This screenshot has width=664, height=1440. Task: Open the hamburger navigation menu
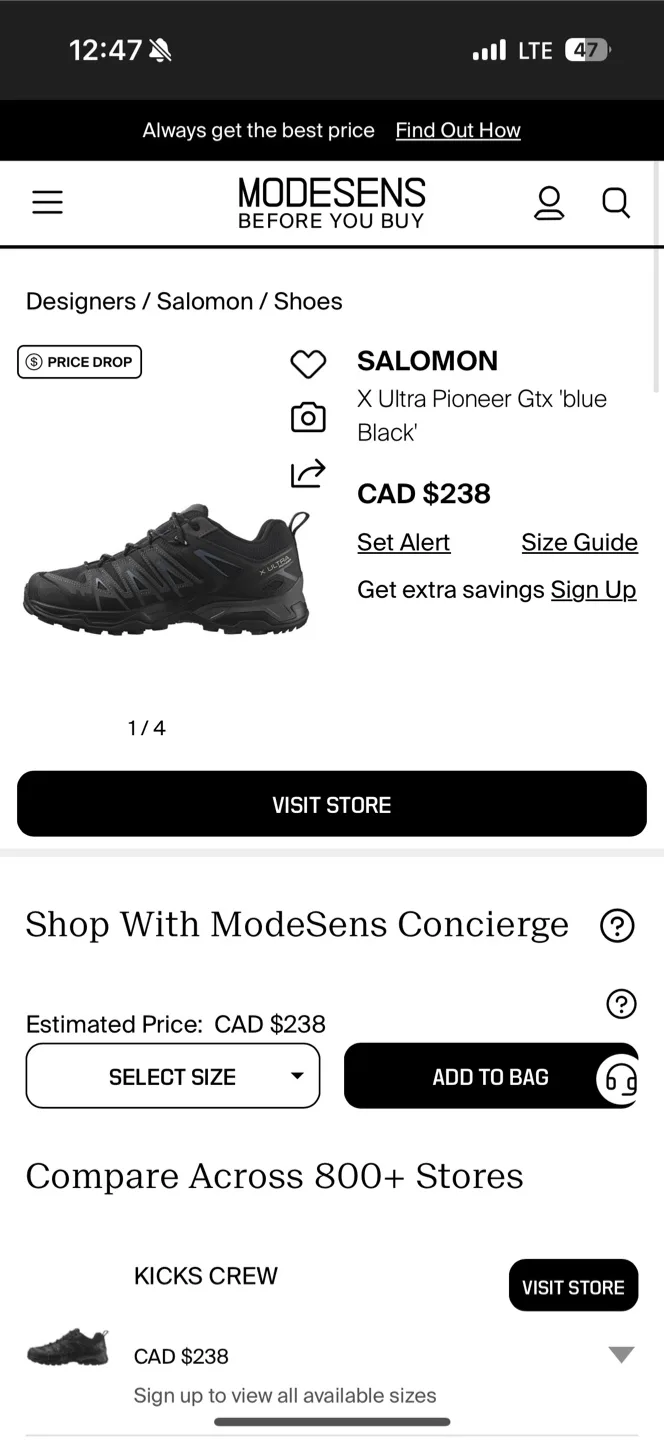tap(47, 201)
